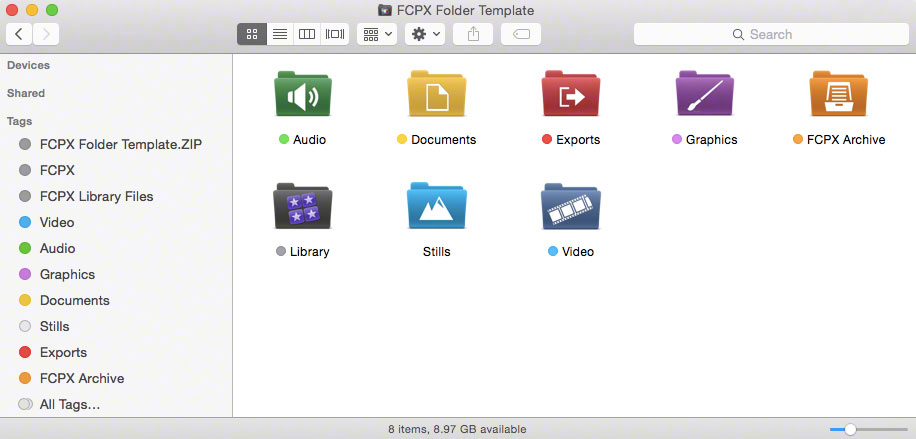Click the Graphics folder name label
The height and width of the screenshot is (439, 916).
tap(712, 140)
